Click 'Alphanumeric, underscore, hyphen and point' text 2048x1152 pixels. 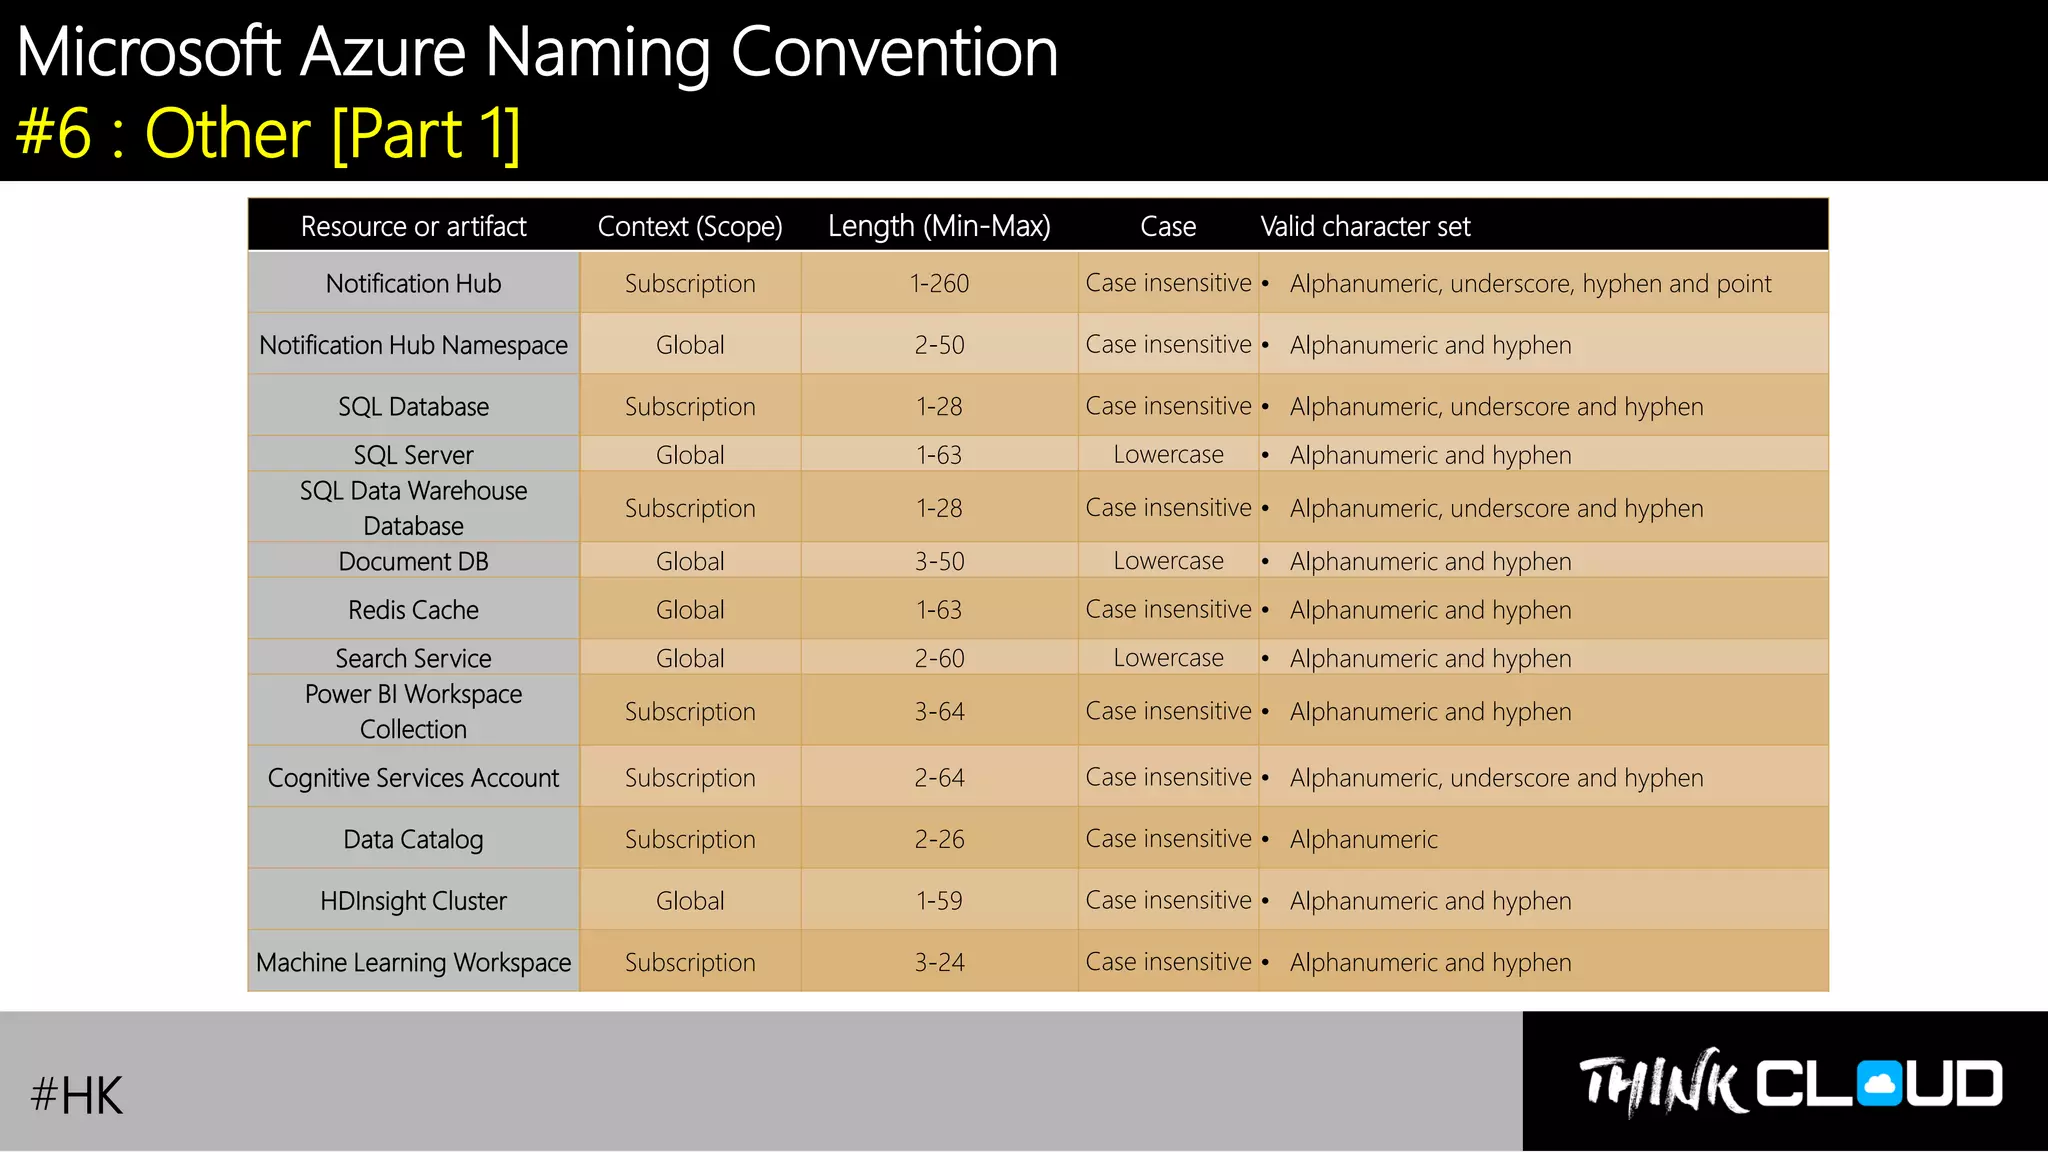click(x=1530, y=284)
